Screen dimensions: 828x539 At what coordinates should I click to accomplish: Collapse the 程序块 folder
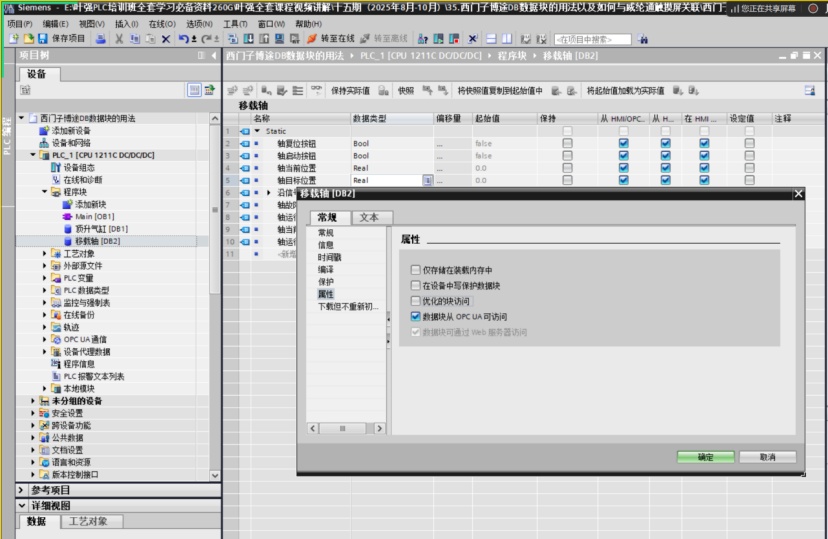45,192
